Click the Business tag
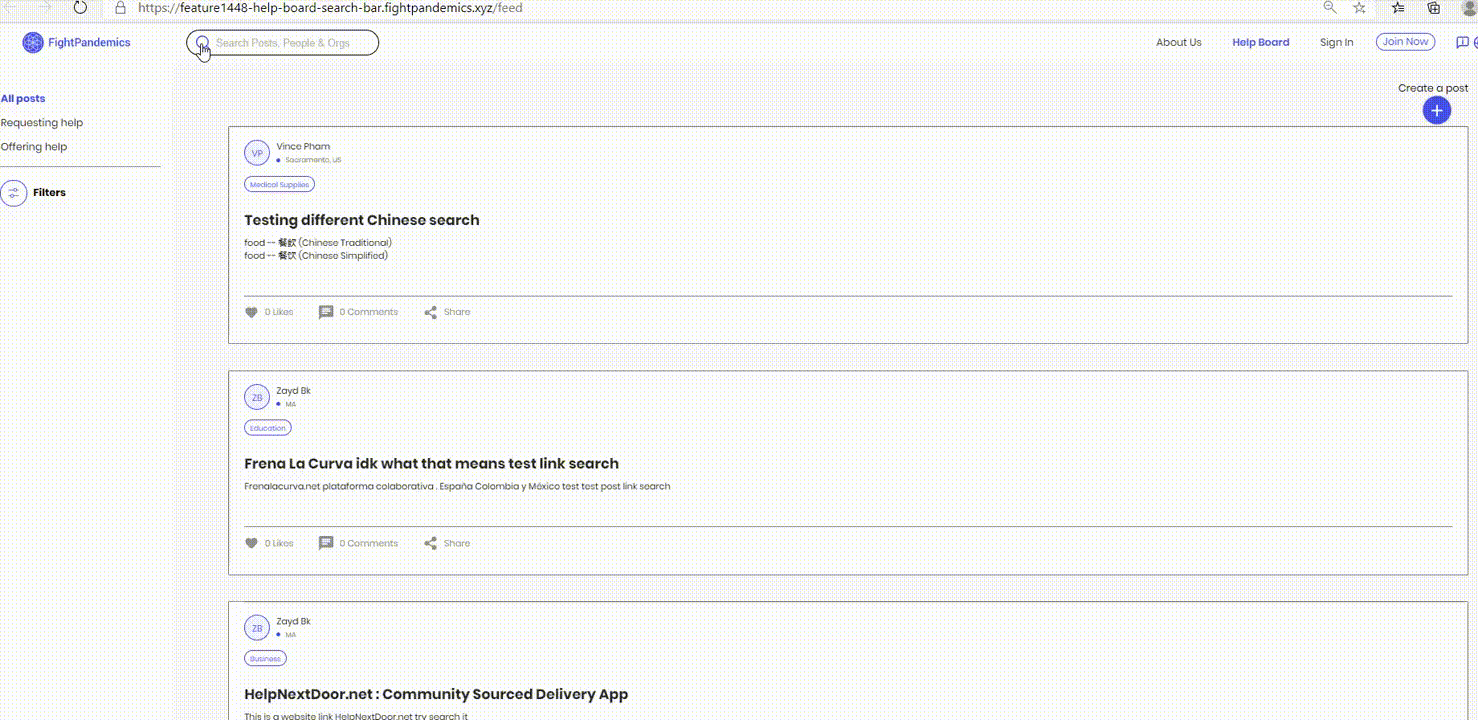Viewport: 1478px width, 720px height. click(265, 659)
